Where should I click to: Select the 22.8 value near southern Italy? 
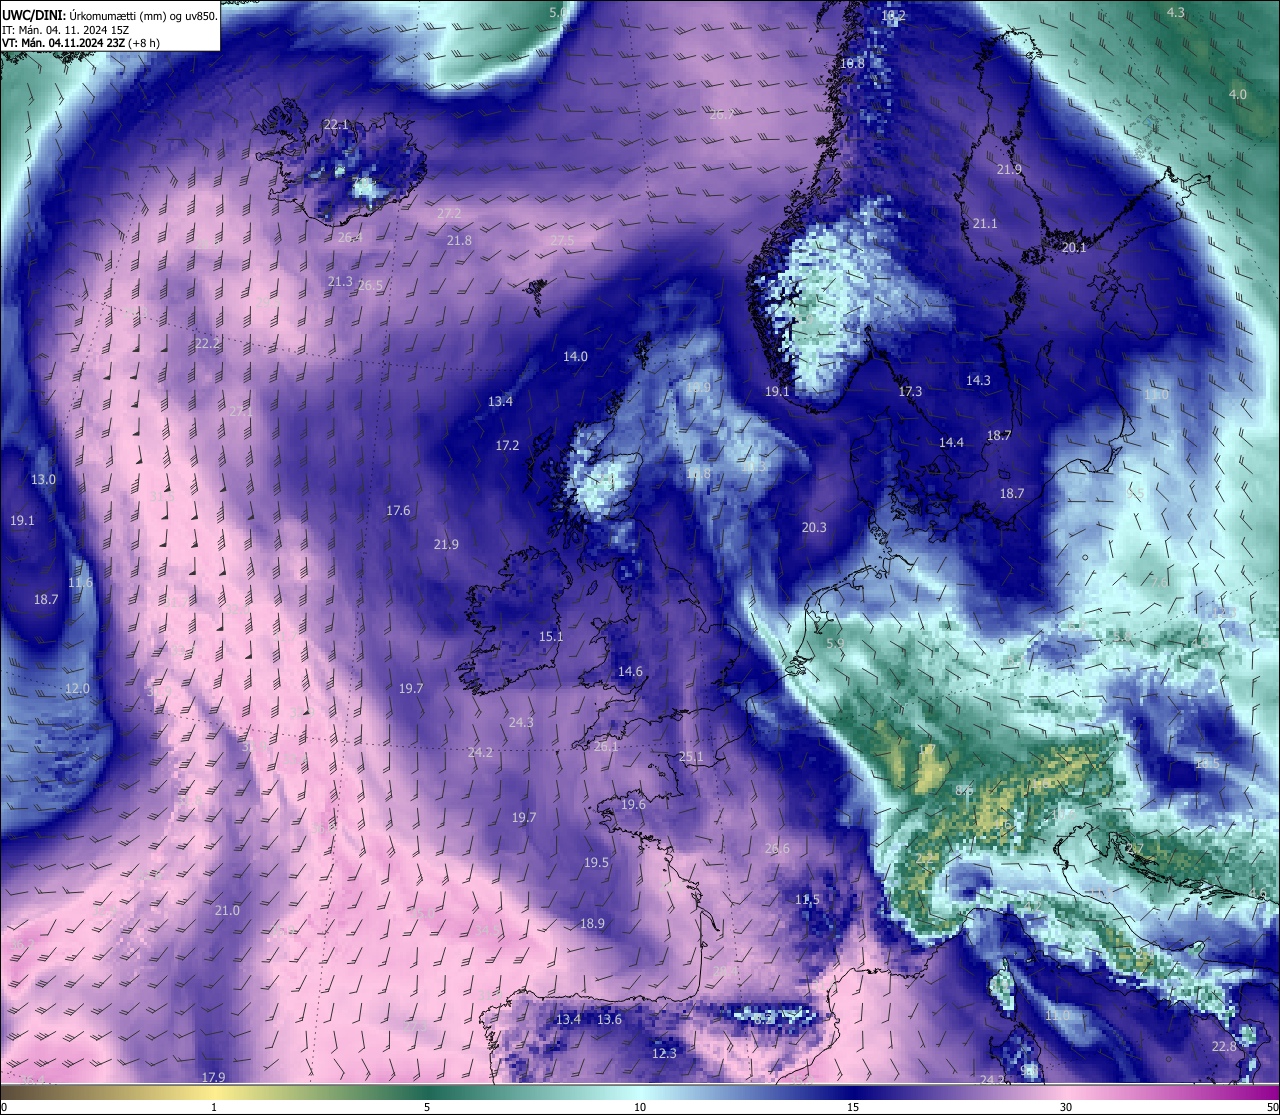tap(1224, 1047)
